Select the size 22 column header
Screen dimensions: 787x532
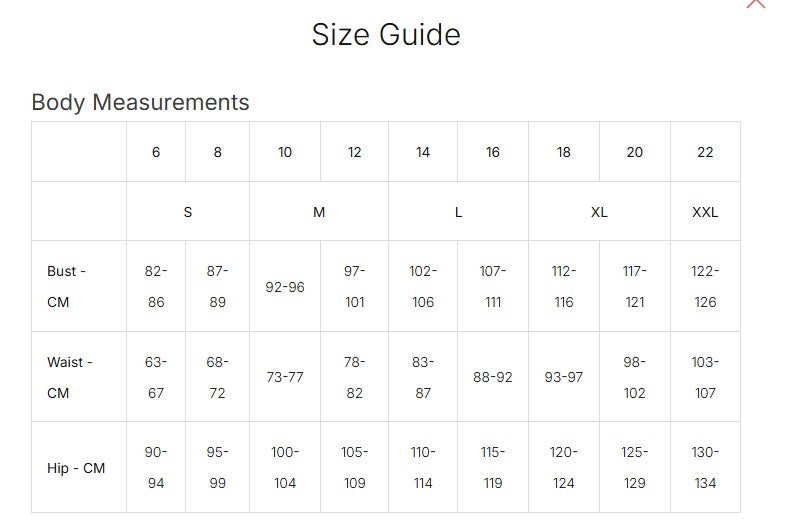coord(705,152)
